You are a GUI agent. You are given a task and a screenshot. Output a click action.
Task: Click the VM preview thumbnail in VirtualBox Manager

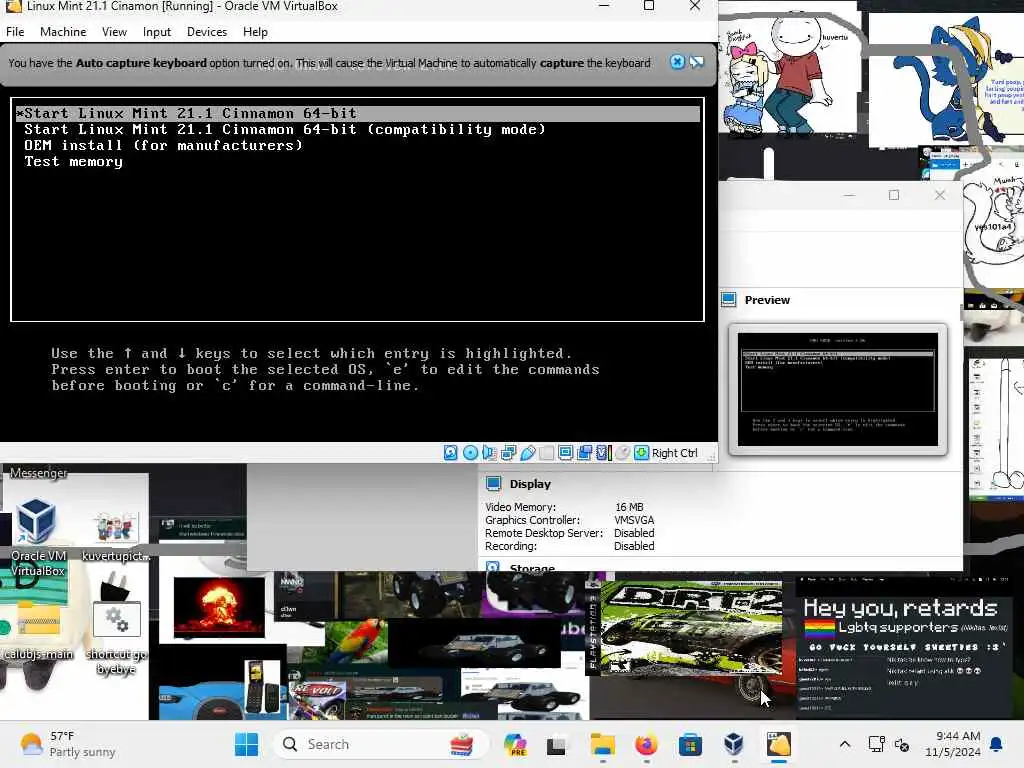point(838,389)
